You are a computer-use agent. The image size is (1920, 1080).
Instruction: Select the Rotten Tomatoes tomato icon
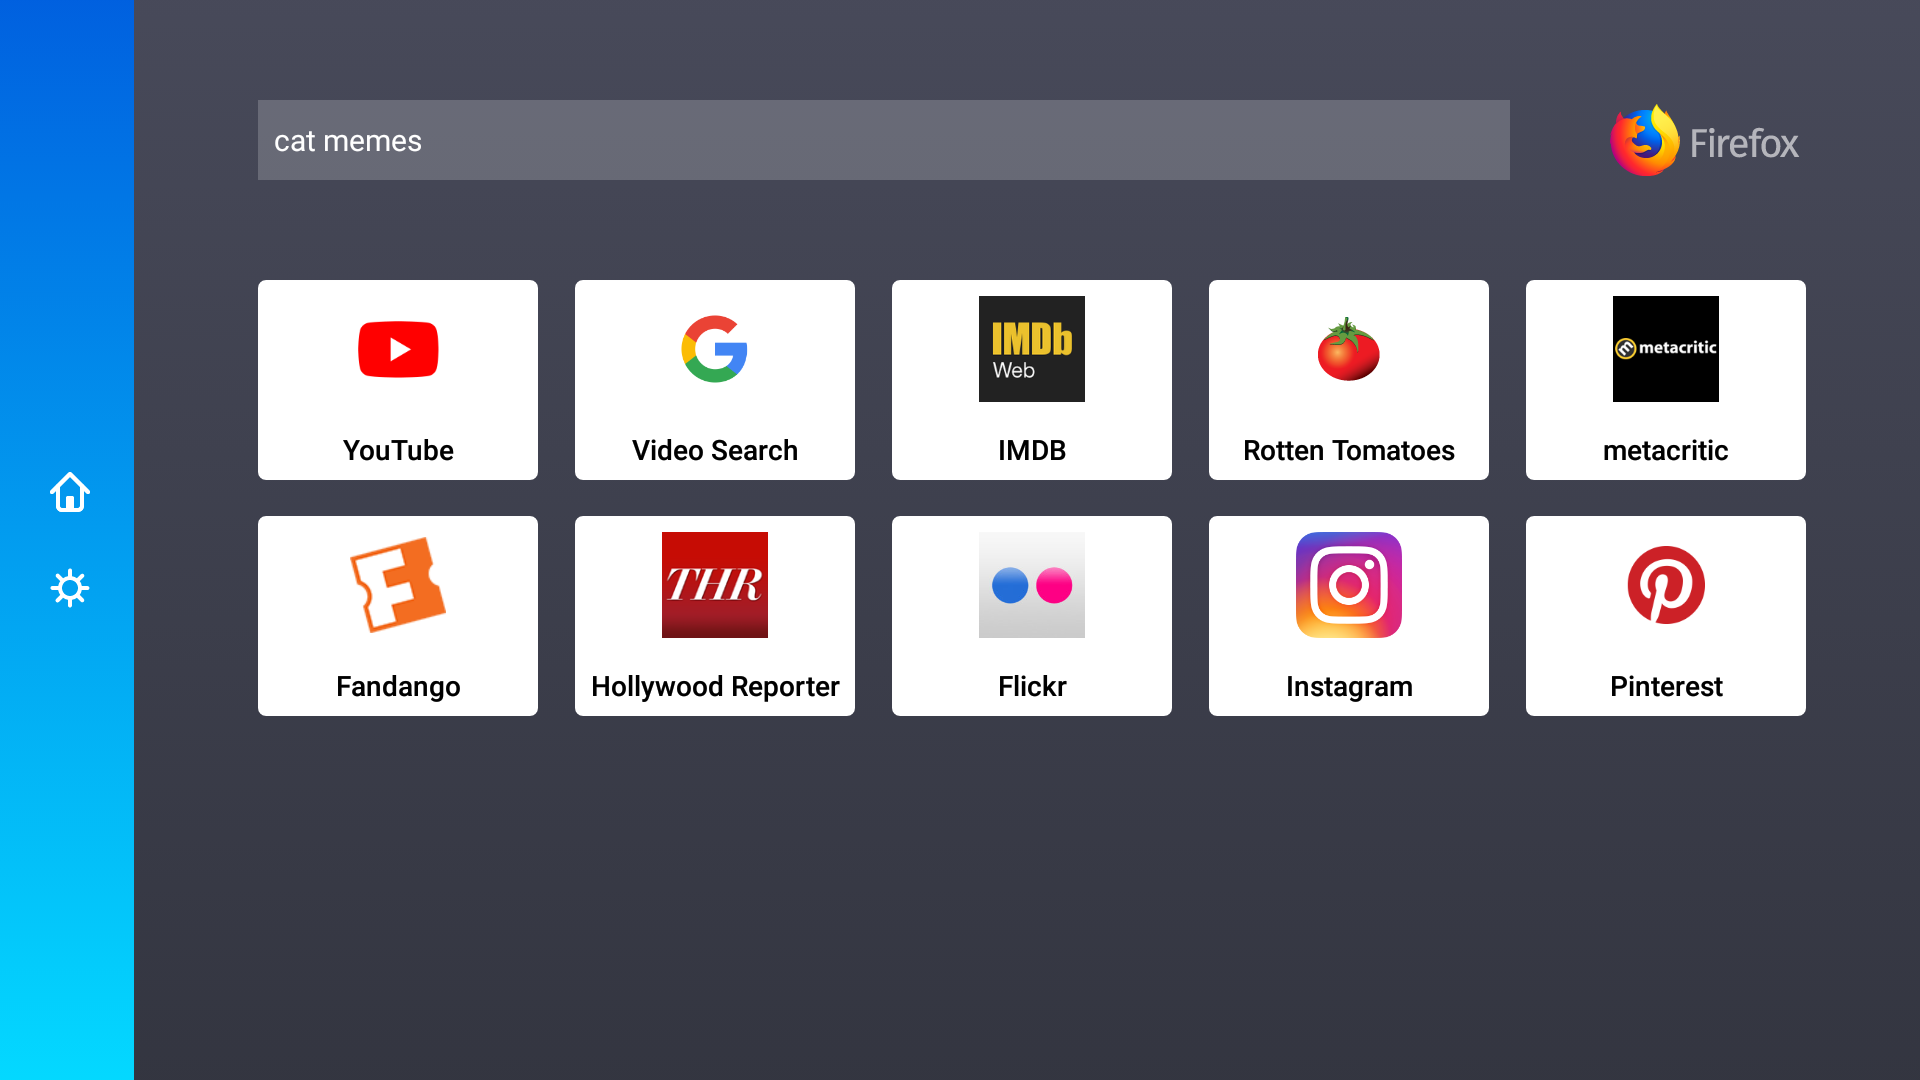(x=1348, y=349)
